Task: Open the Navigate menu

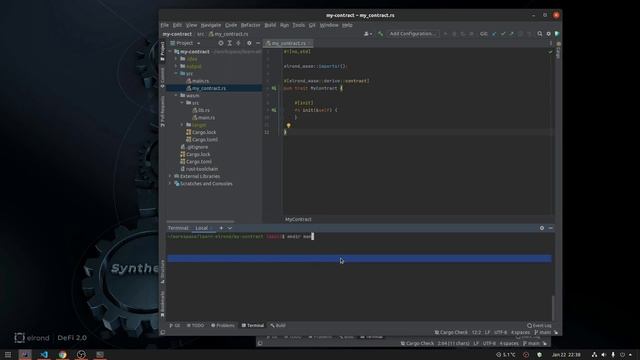Action: coord(211,25)
